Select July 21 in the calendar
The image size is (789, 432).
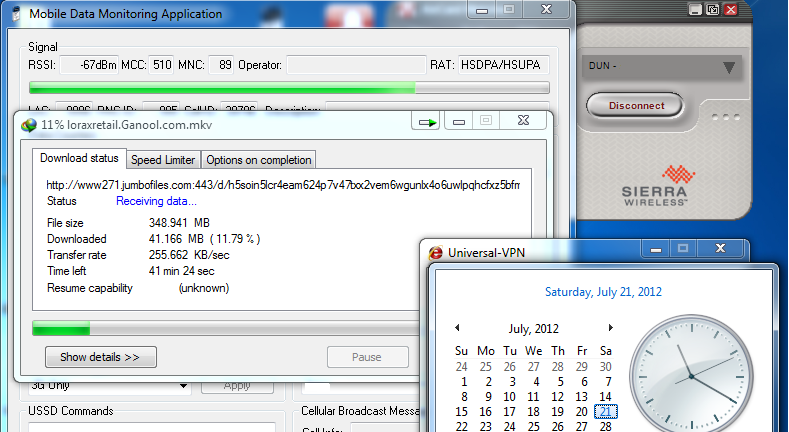tap(605, 412)
